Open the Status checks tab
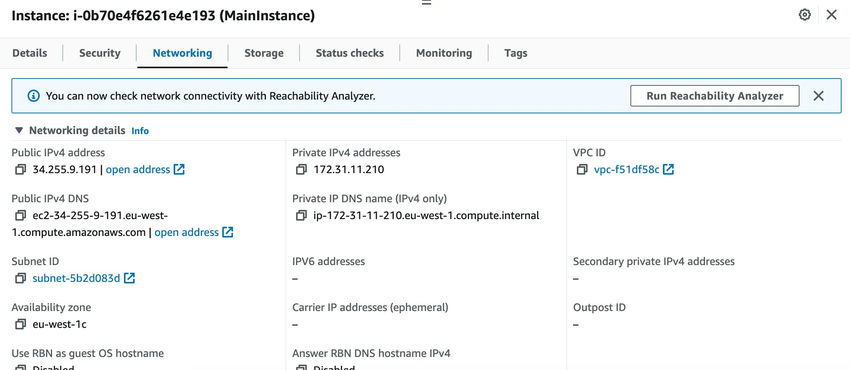 (350, 53)
